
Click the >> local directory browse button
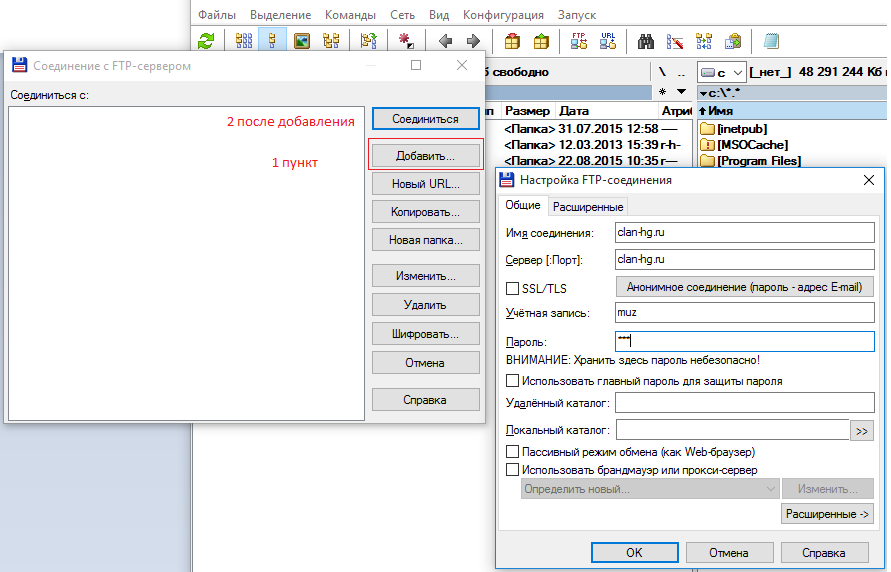861,431
